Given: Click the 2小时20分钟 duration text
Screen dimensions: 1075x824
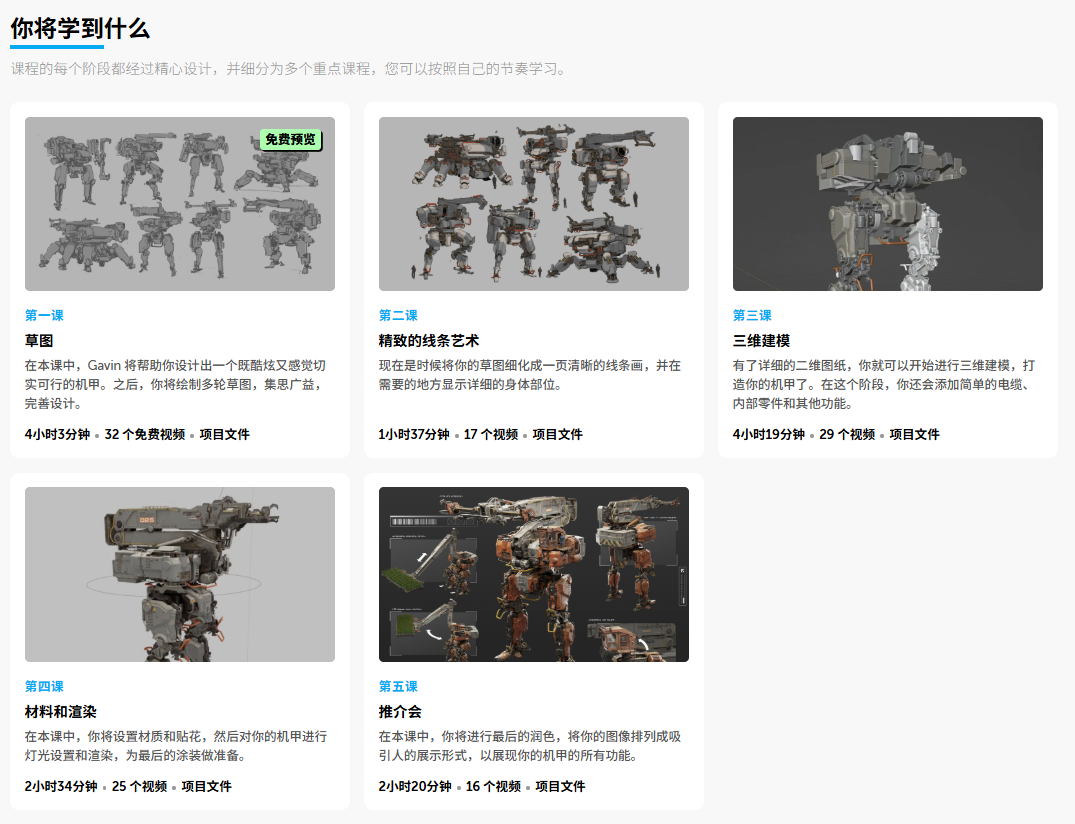Looking at the screenshot, I should pos(415,786).
